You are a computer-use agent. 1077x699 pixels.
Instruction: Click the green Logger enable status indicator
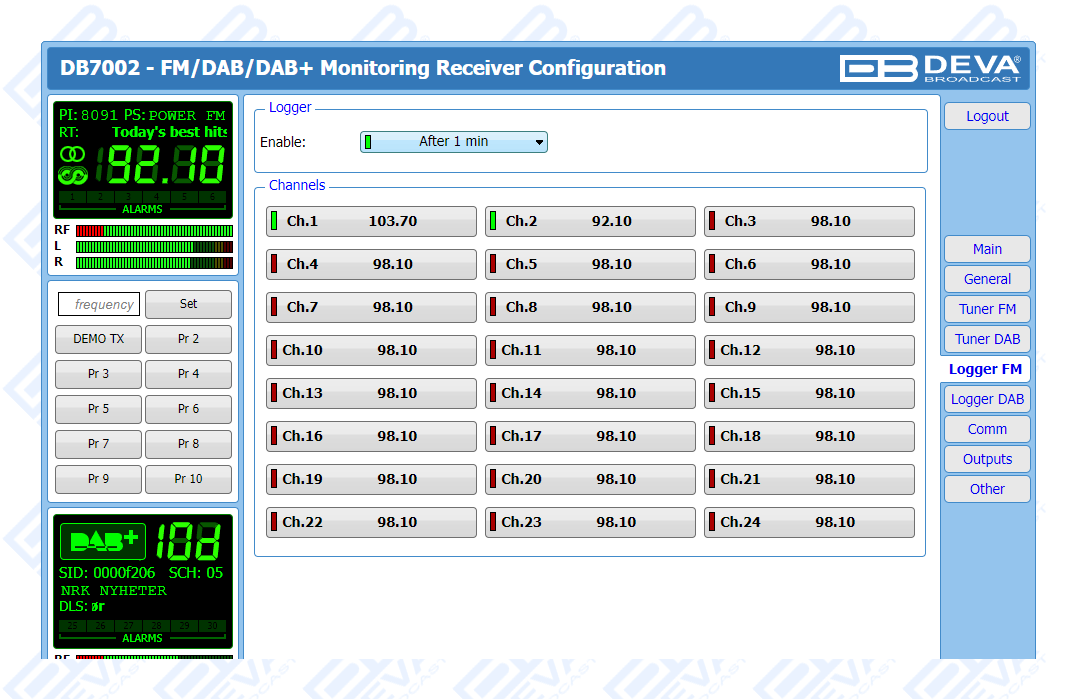tap(368, 142)
